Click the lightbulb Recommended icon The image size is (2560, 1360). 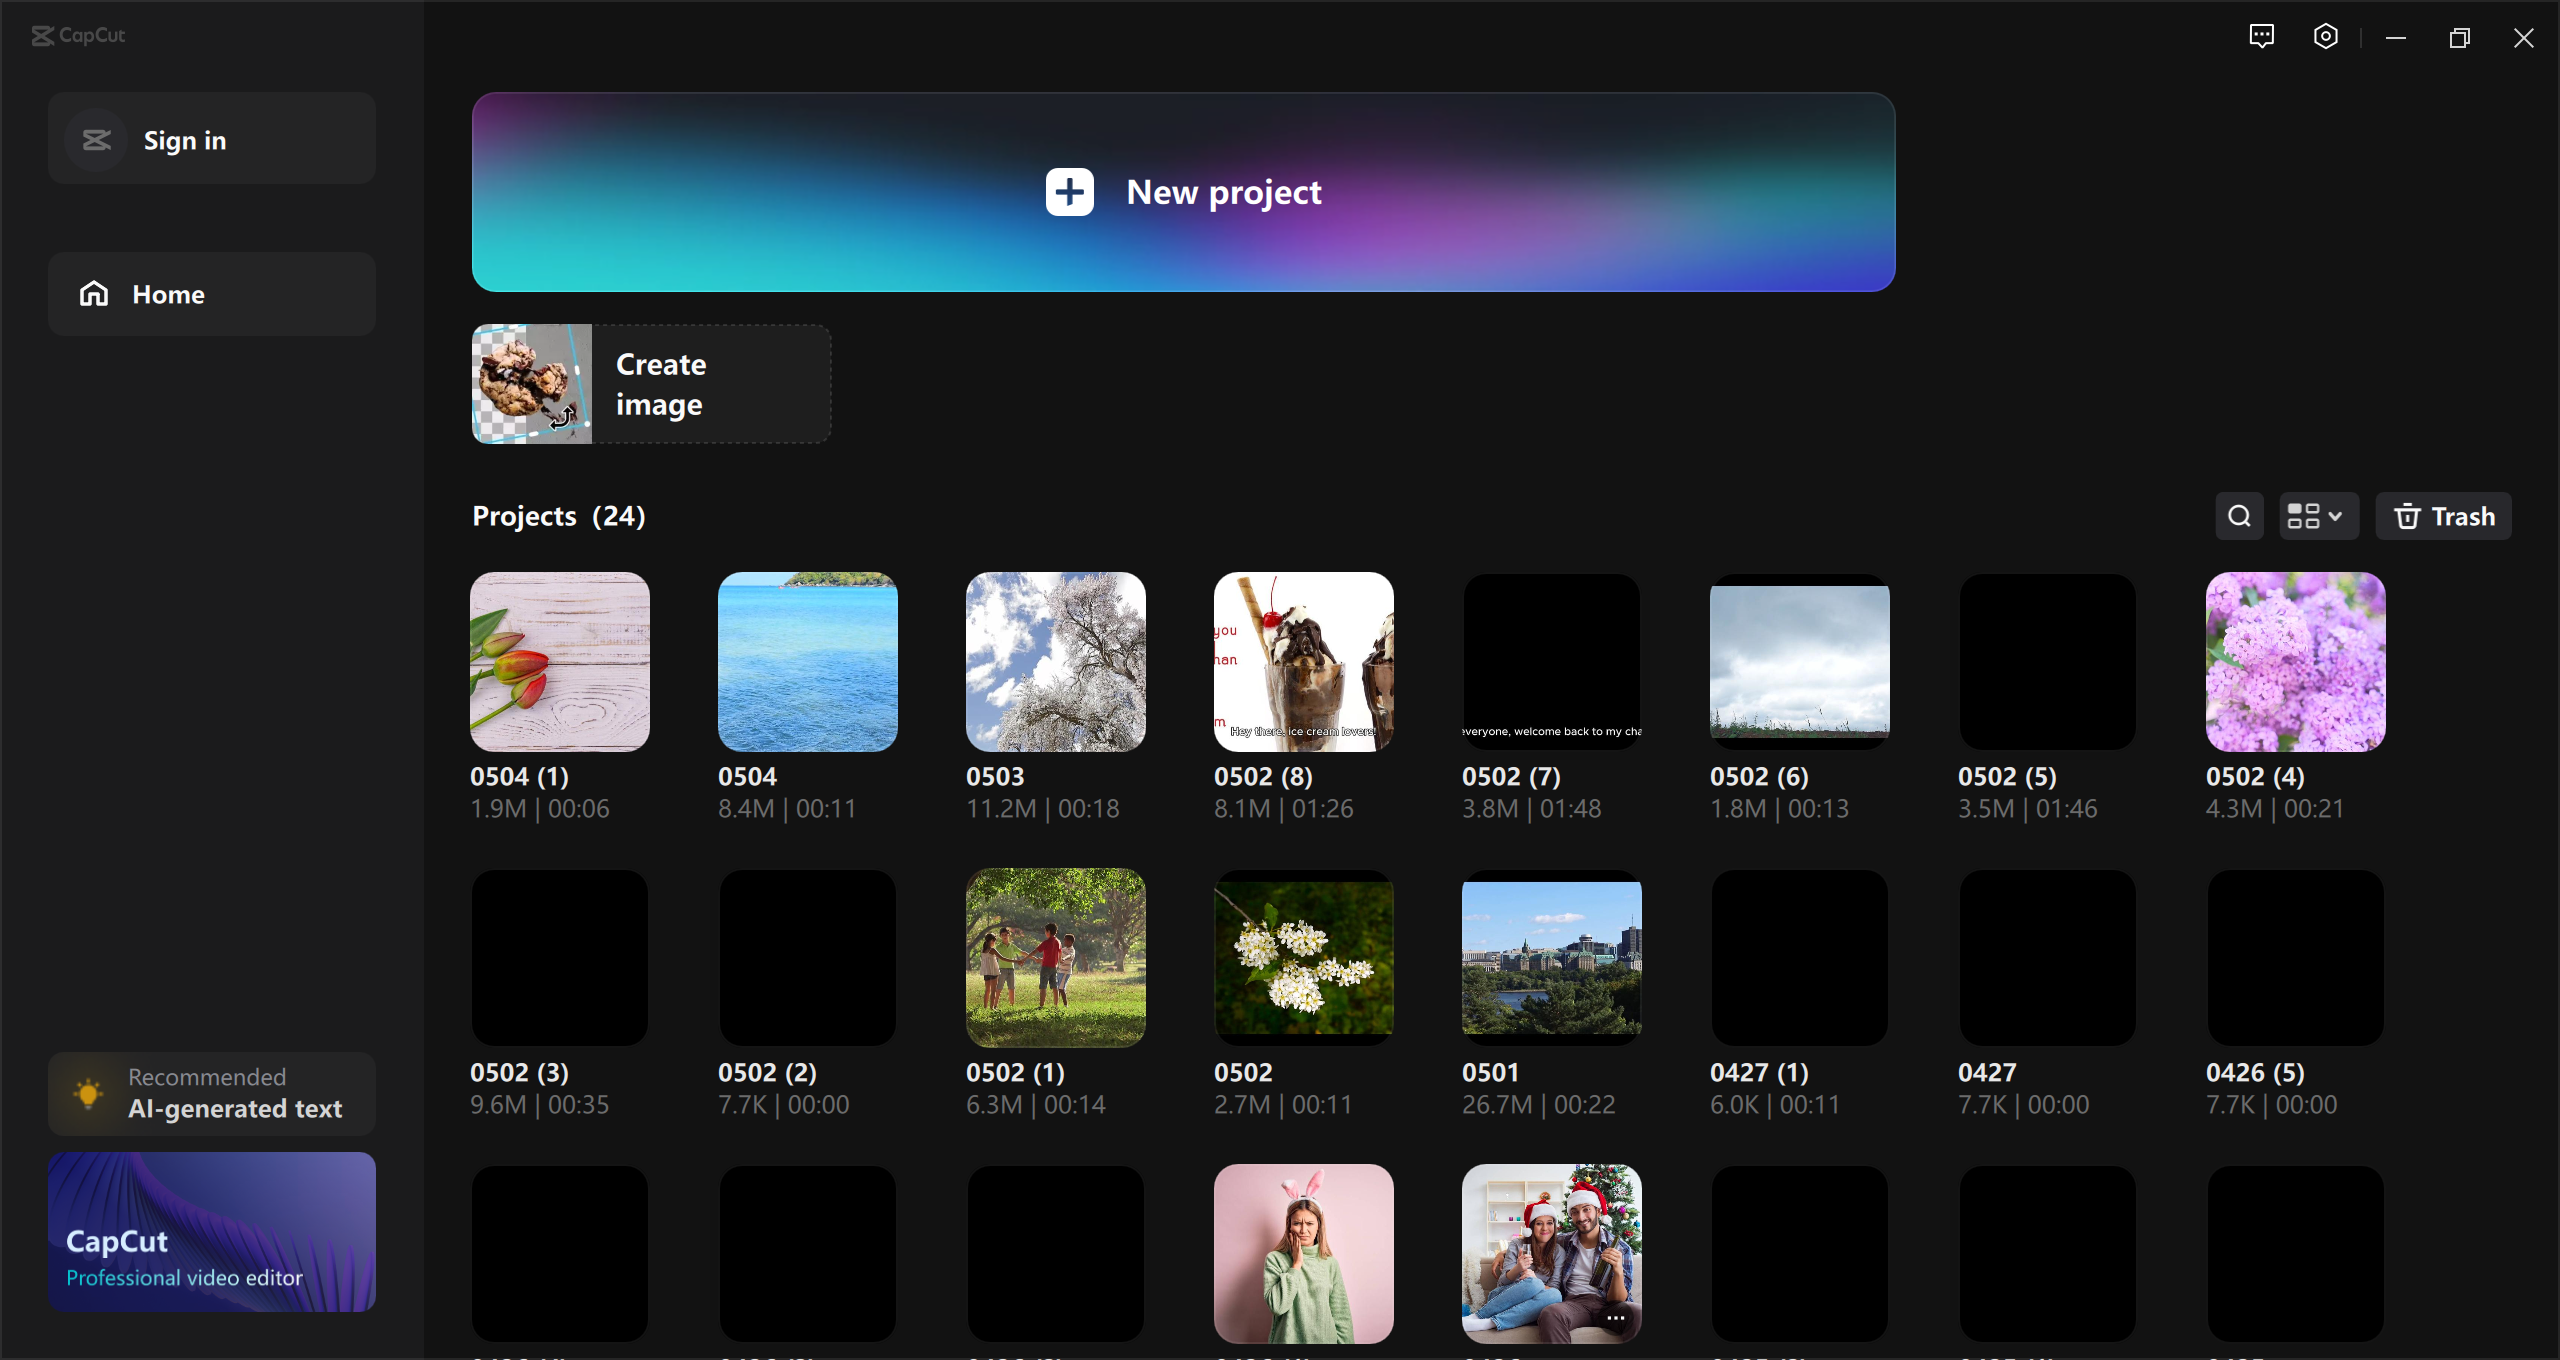click(x=88, y=1093)
